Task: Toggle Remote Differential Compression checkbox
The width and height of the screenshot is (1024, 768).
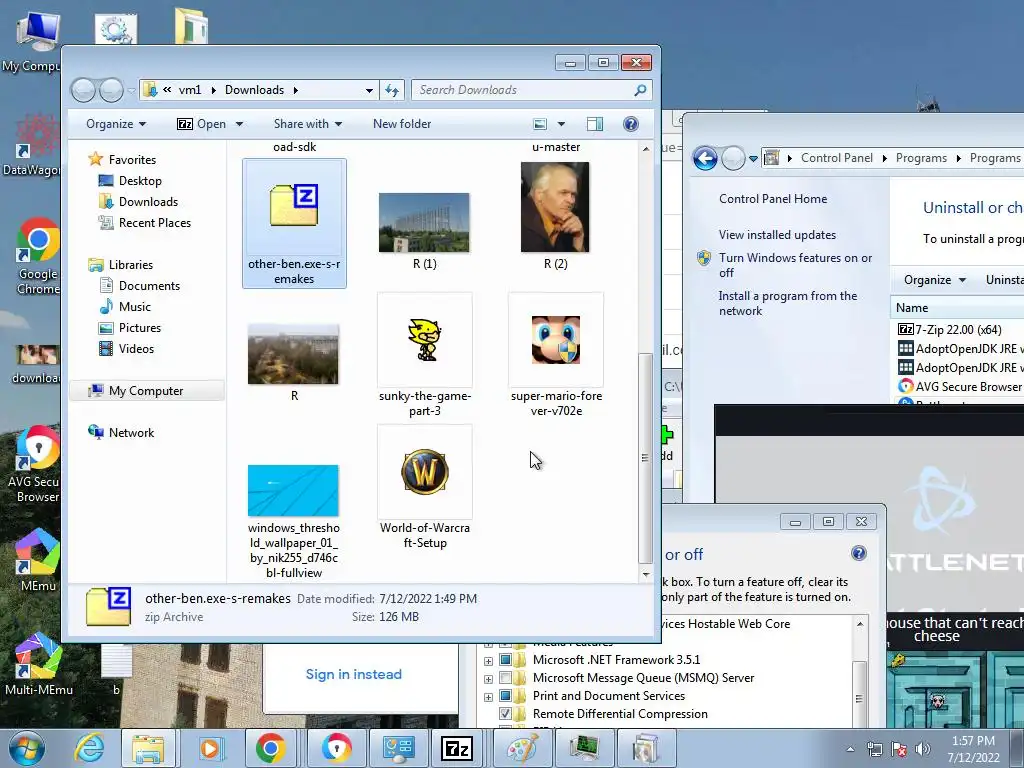Action: [x=505, y=714]
